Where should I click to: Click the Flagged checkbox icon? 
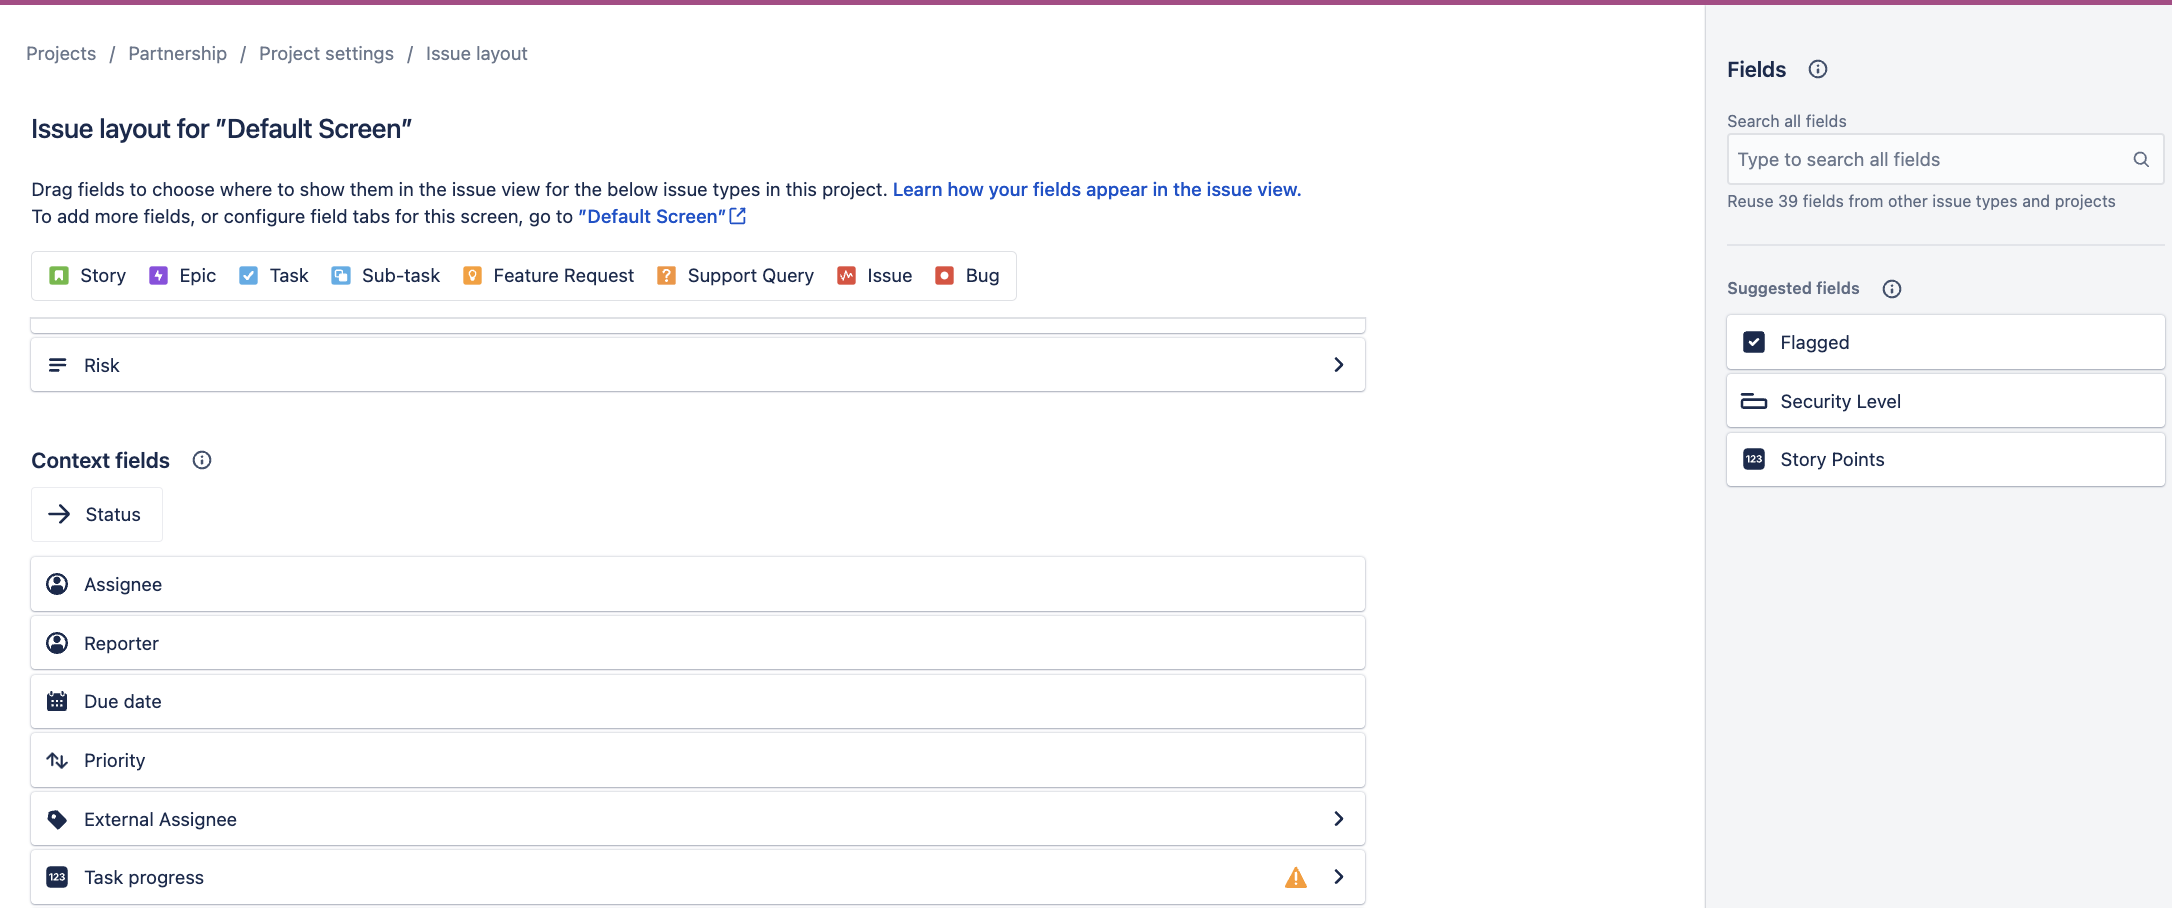tap(1754, 342)
